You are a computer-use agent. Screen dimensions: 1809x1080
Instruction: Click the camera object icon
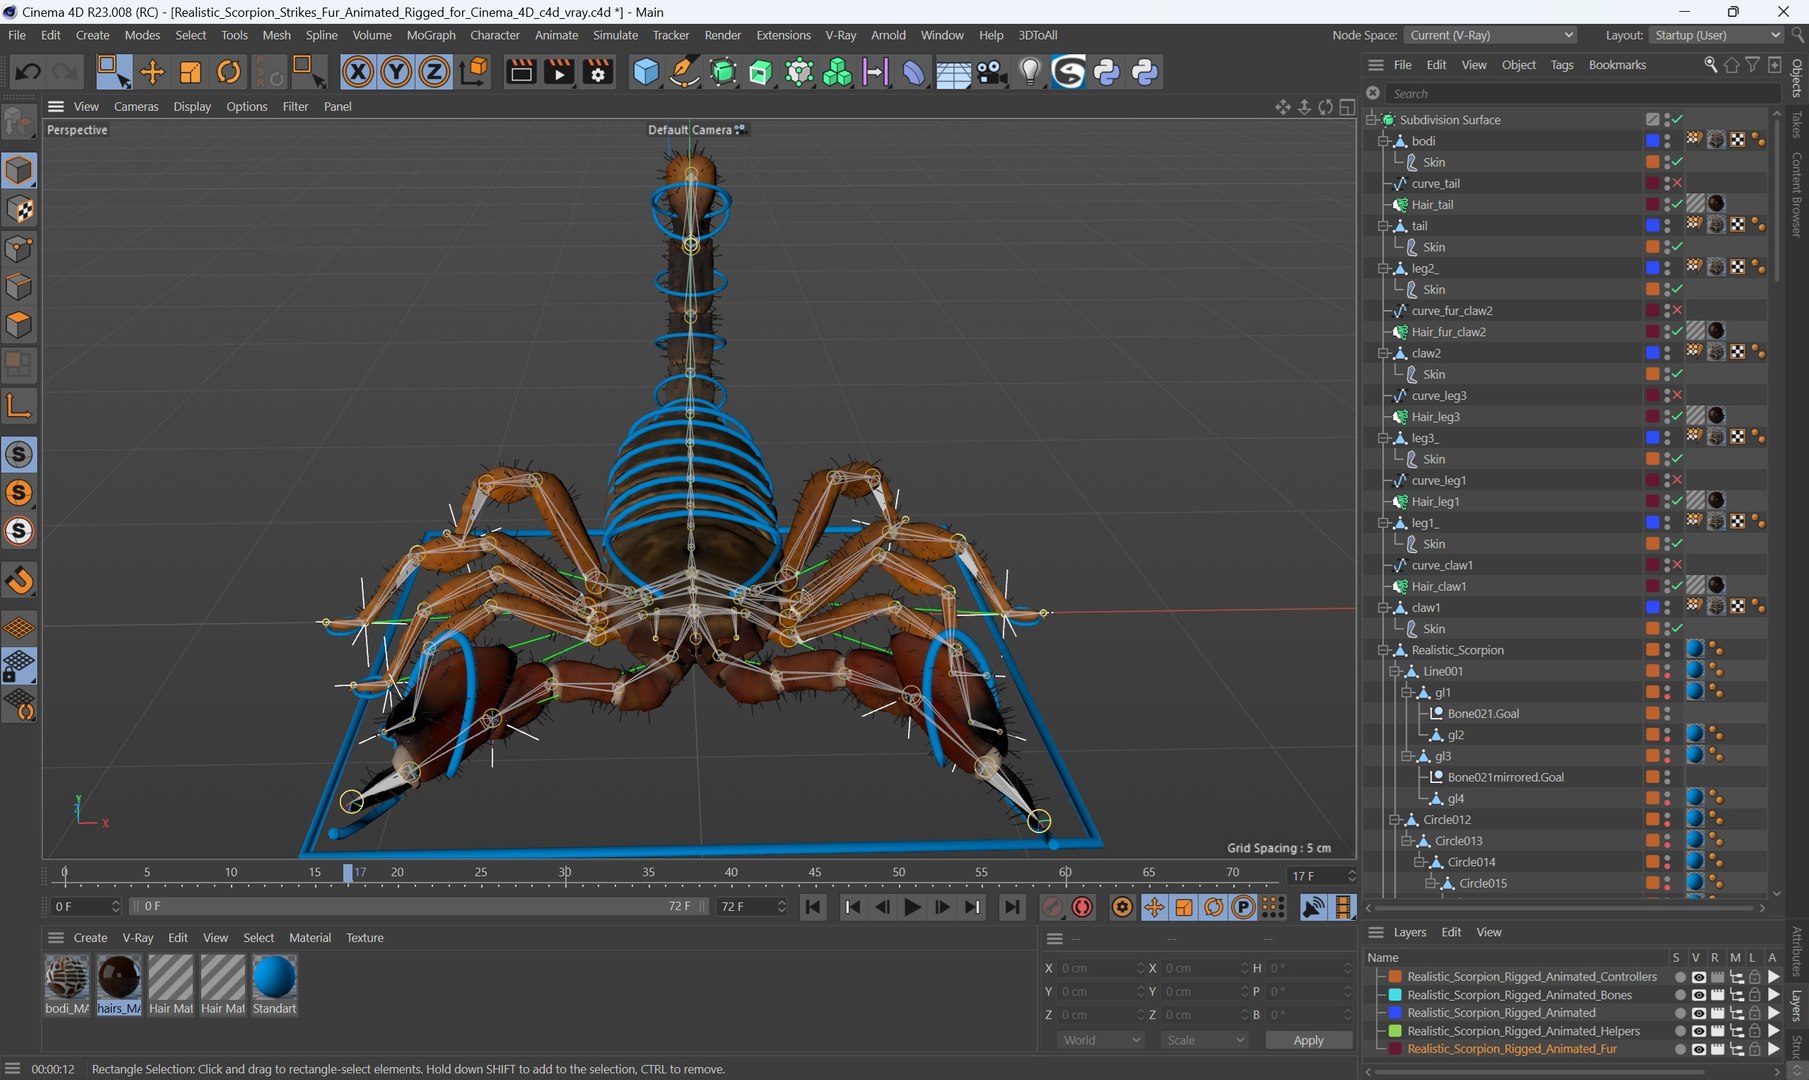991,72
